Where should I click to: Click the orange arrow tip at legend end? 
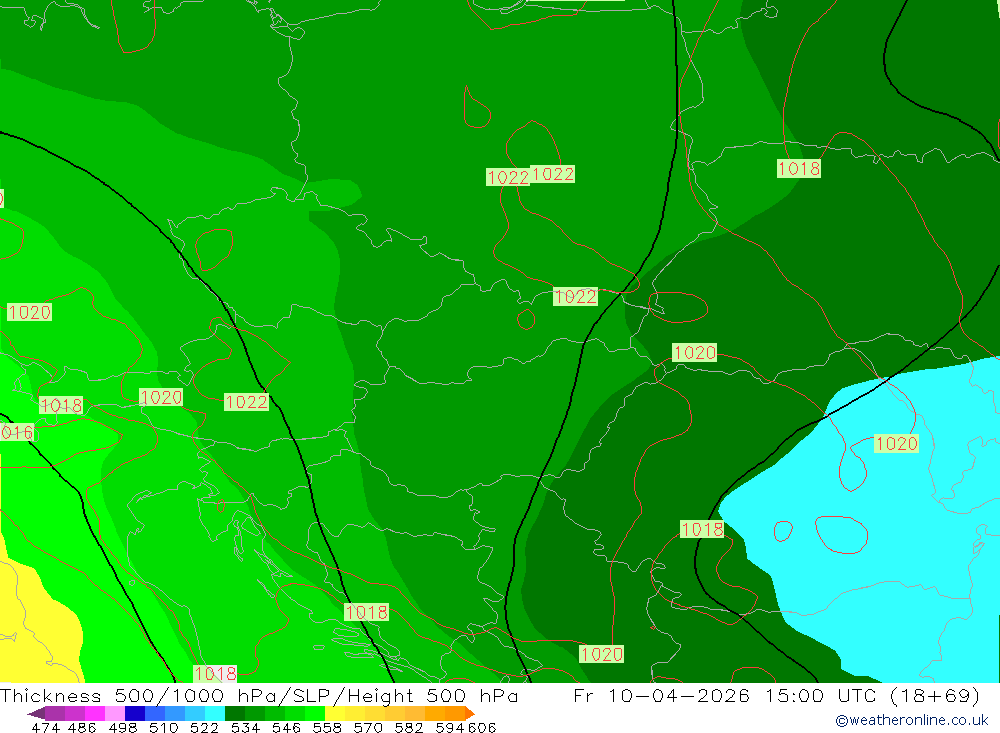470,713
